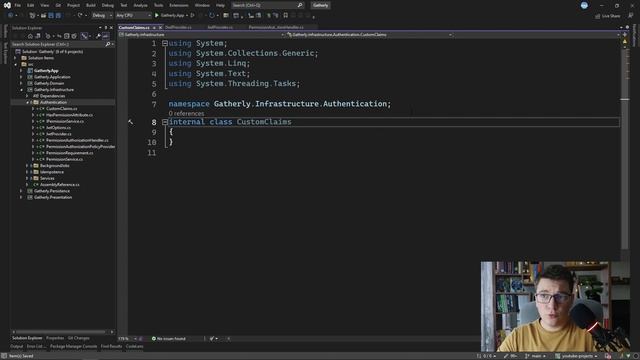Open the Any CPU platform dropdown
This screenshot has width=640, height=360.
(133, 16)
